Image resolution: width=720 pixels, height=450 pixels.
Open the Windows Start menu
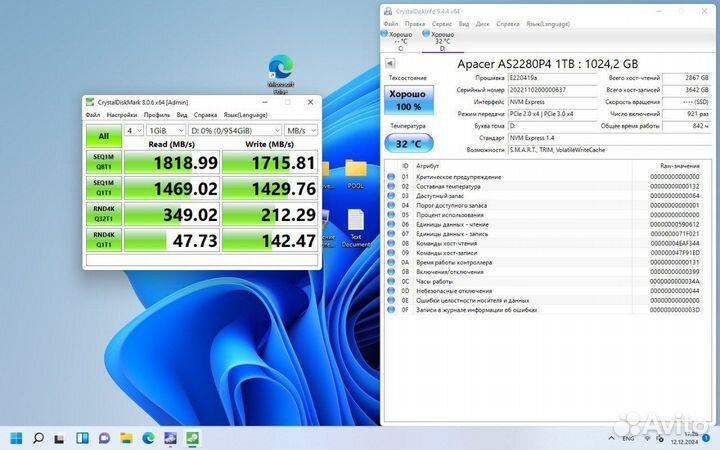[x=16, y=438]
